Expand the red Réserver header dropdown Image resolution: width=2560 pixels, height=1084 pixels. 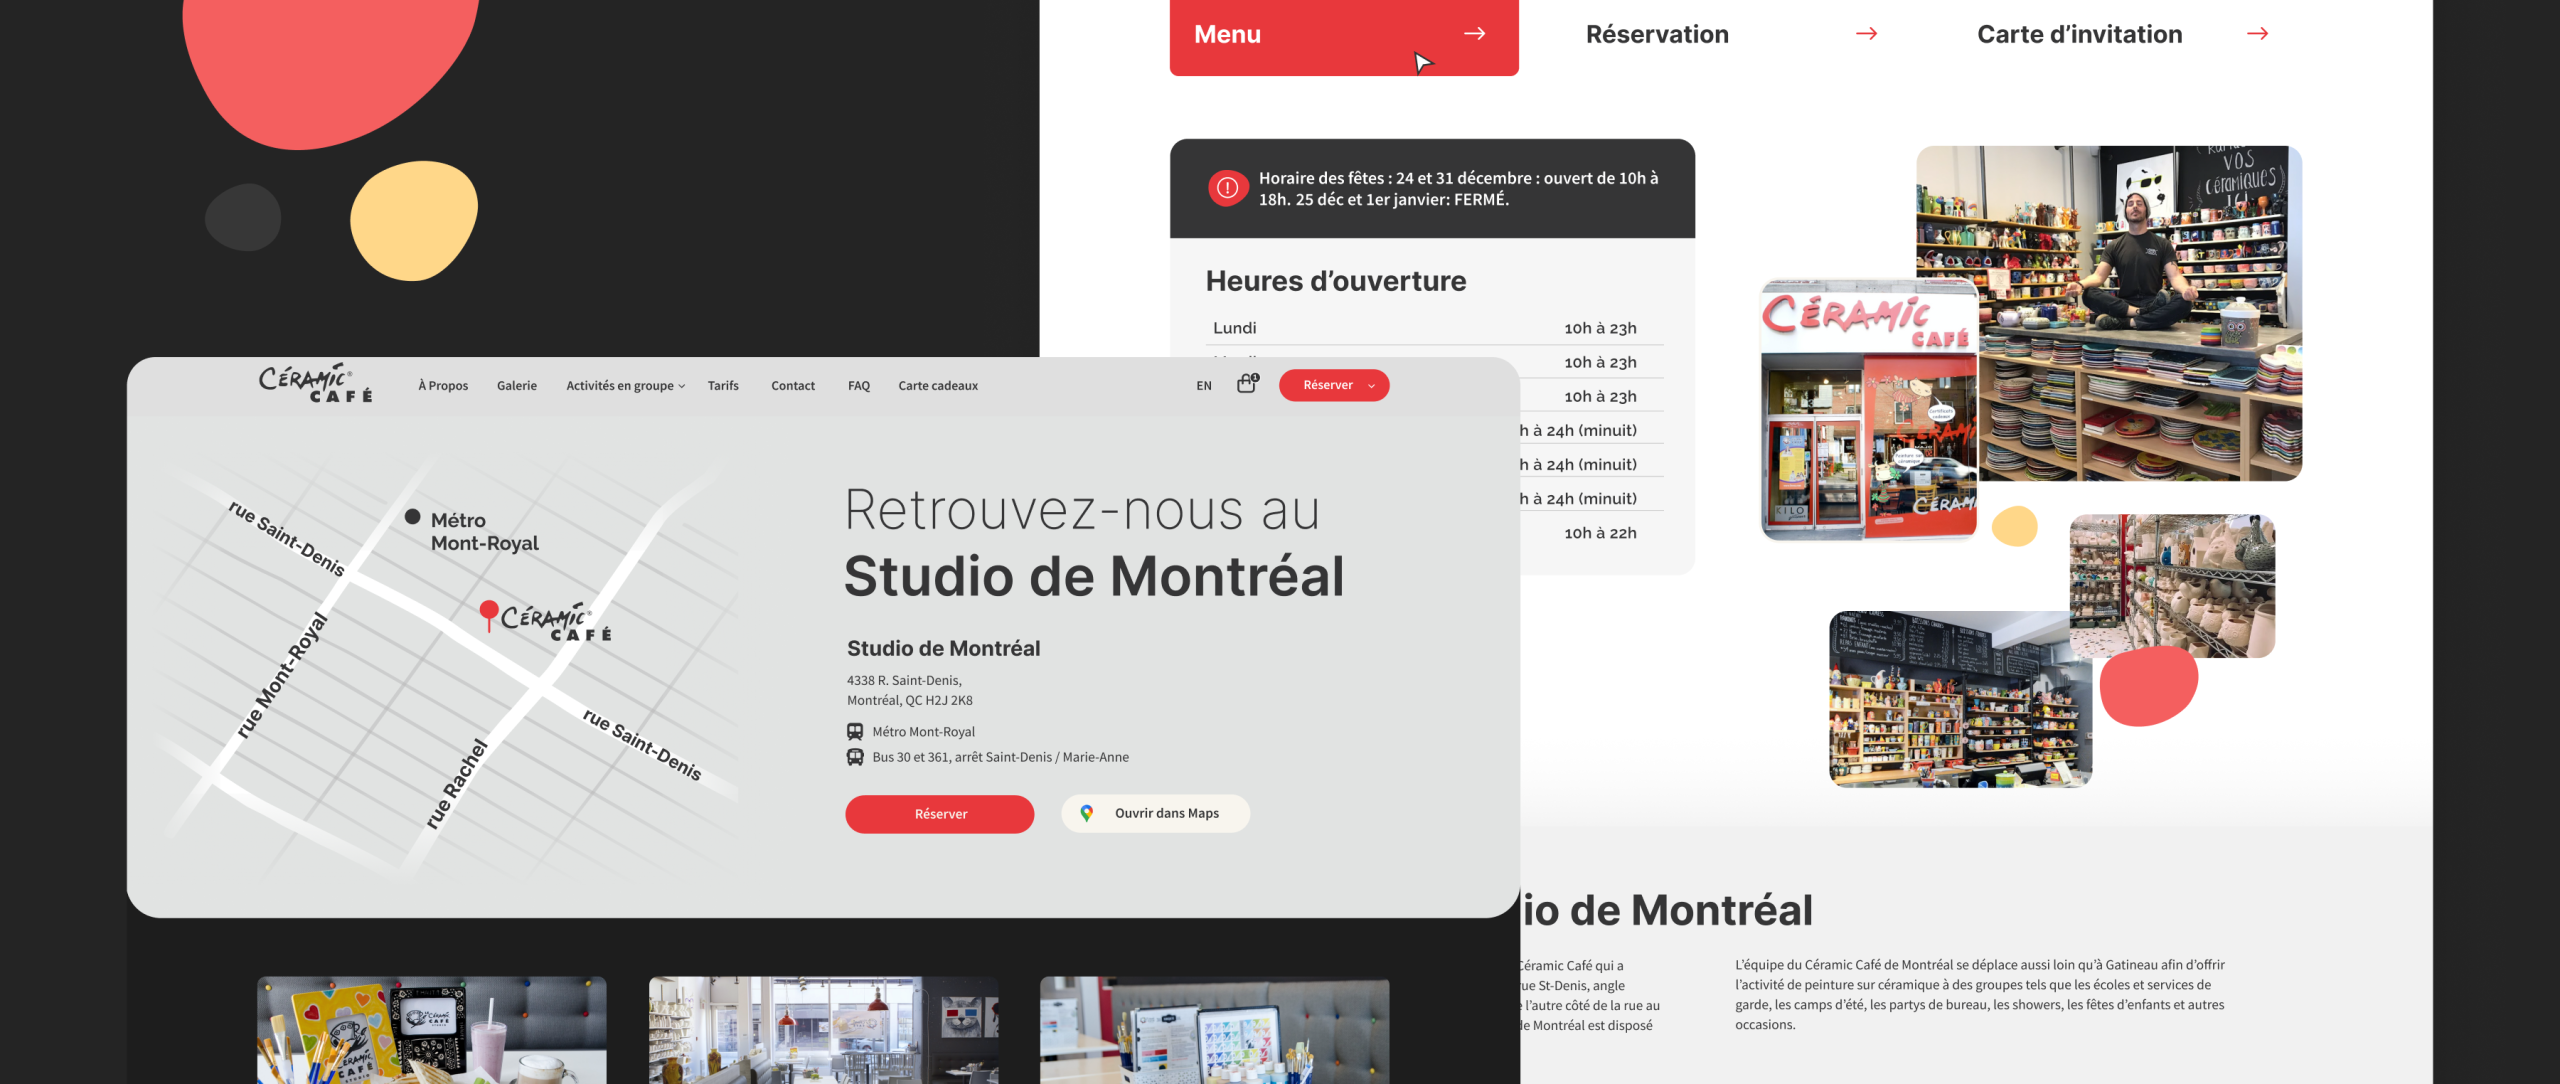point(1371,386)
